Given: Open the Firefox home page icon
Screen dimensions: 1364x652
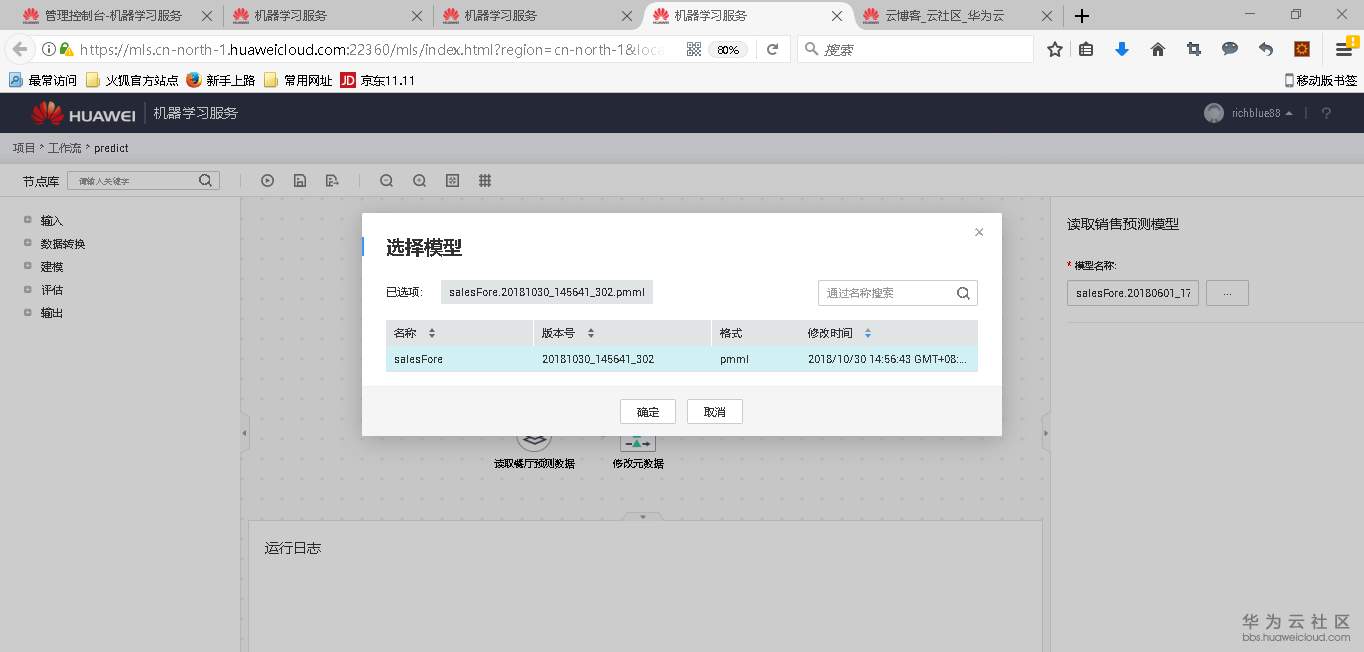Looking at the screenshot, I should coord(1157,47).
